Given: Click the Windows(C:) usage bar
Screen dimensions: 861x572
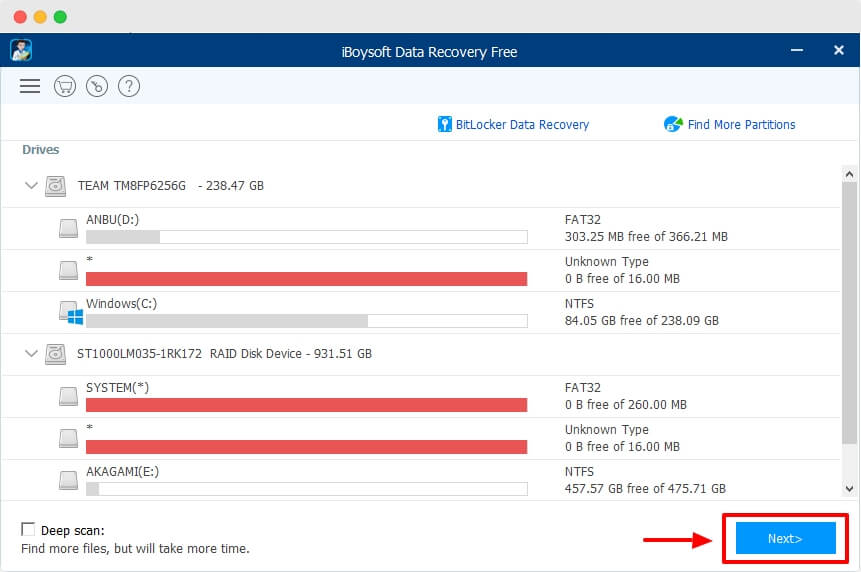Looking at the screenshot, I should 306,321.
